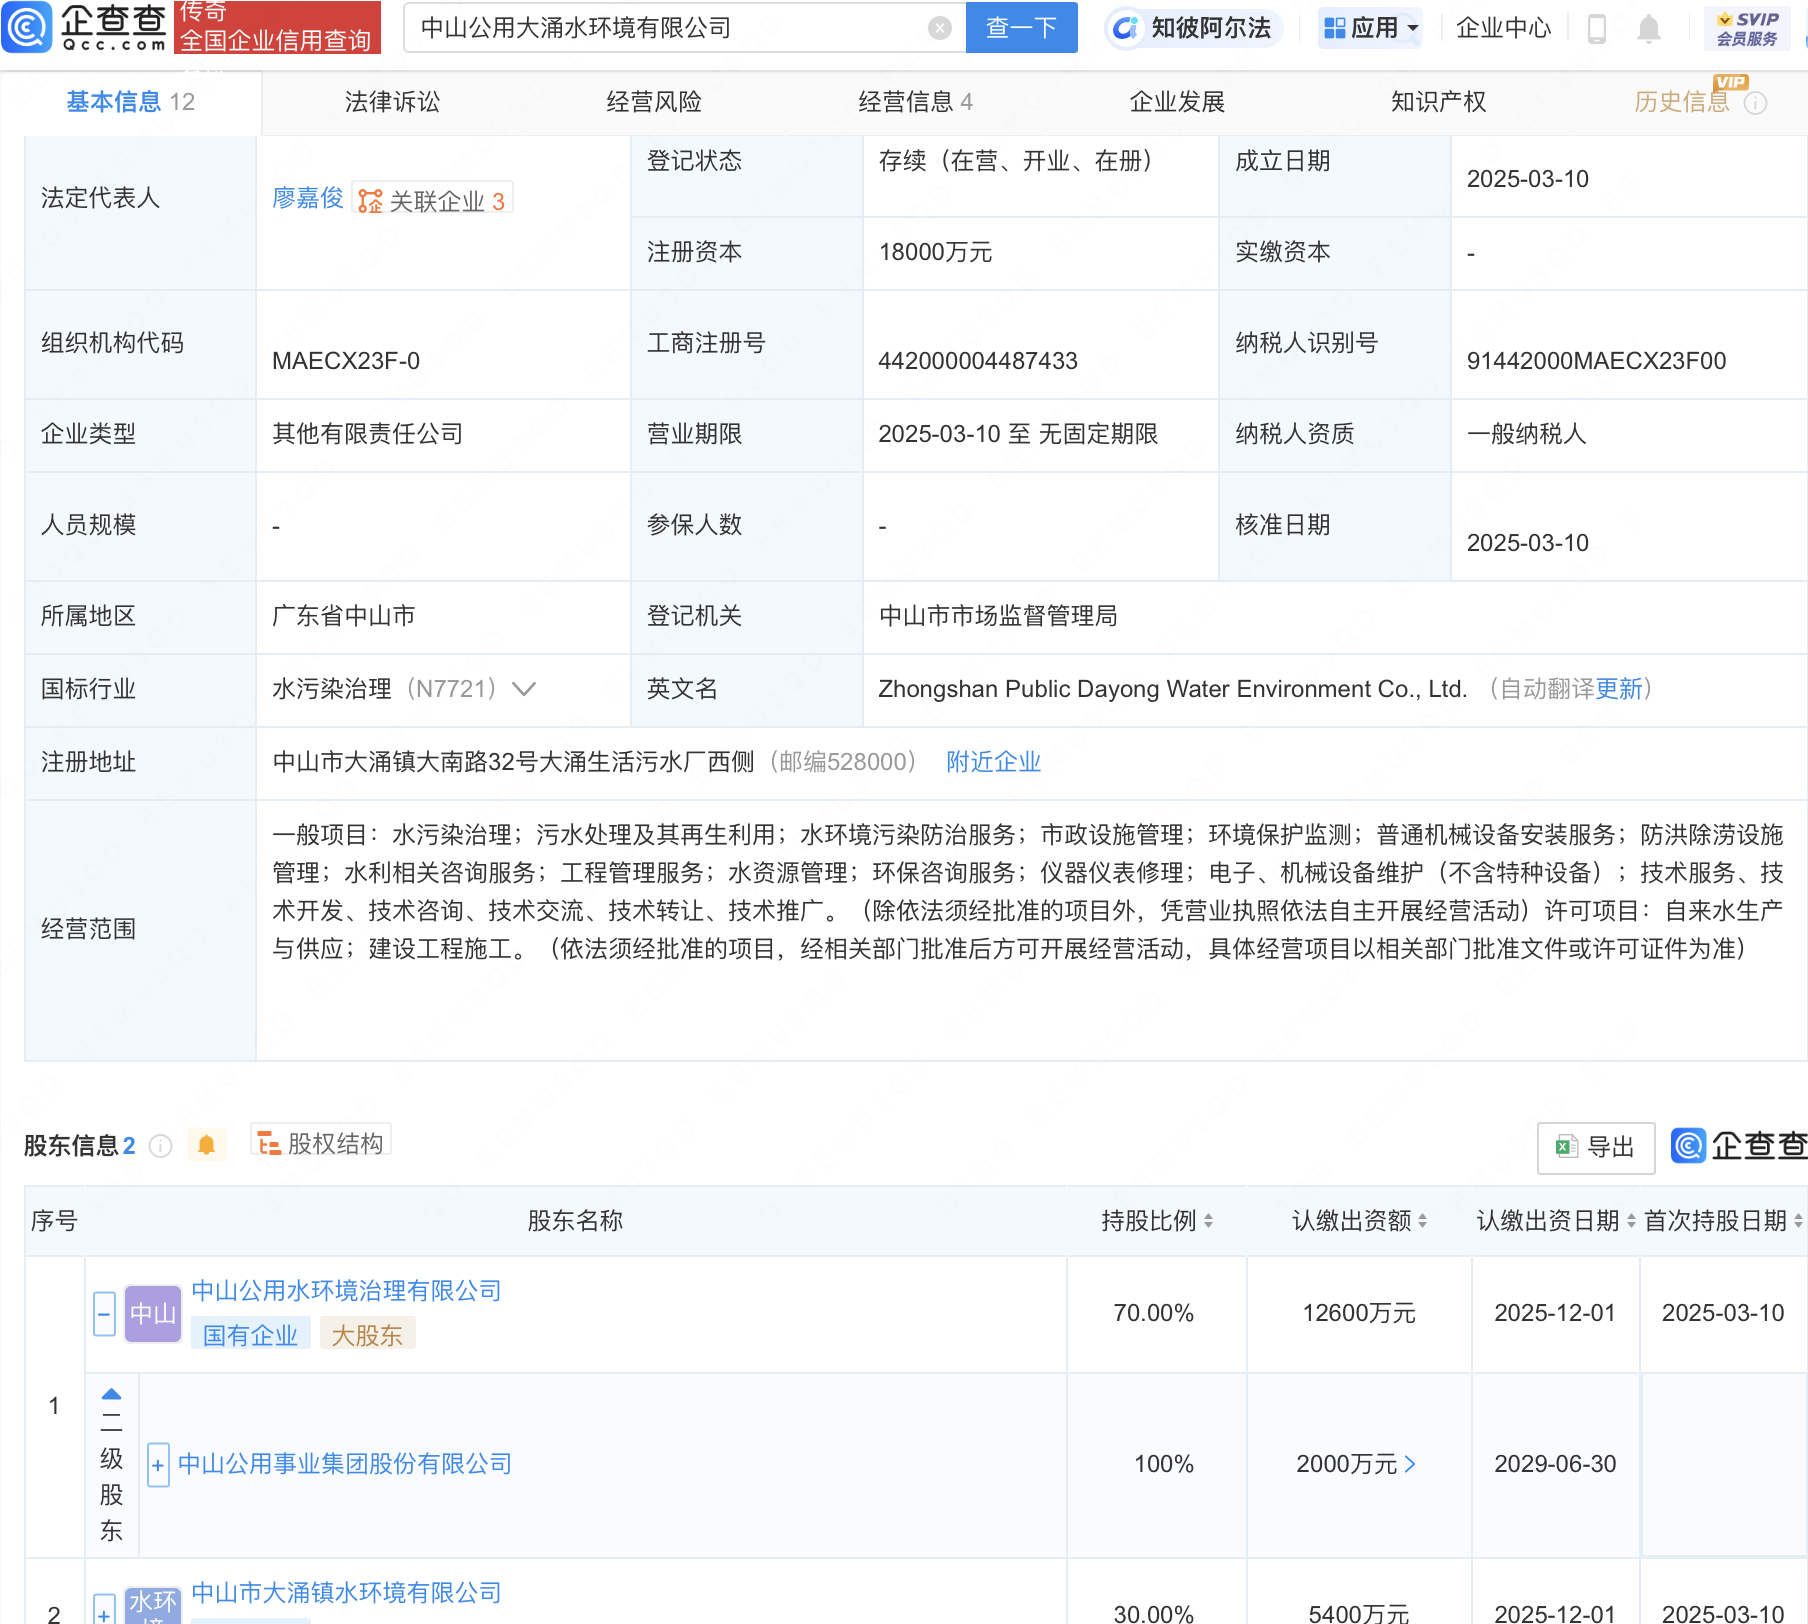Click 2029-06-30 date cell
The height and width of the screenshot is (1624, 1808).
point(1555,1464)
